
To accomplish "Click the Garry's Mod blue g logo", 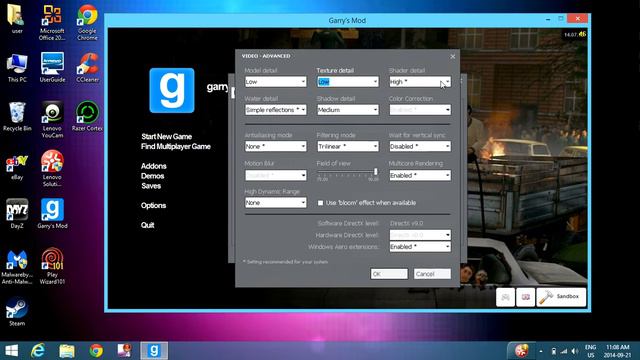I will click(172, 90).
